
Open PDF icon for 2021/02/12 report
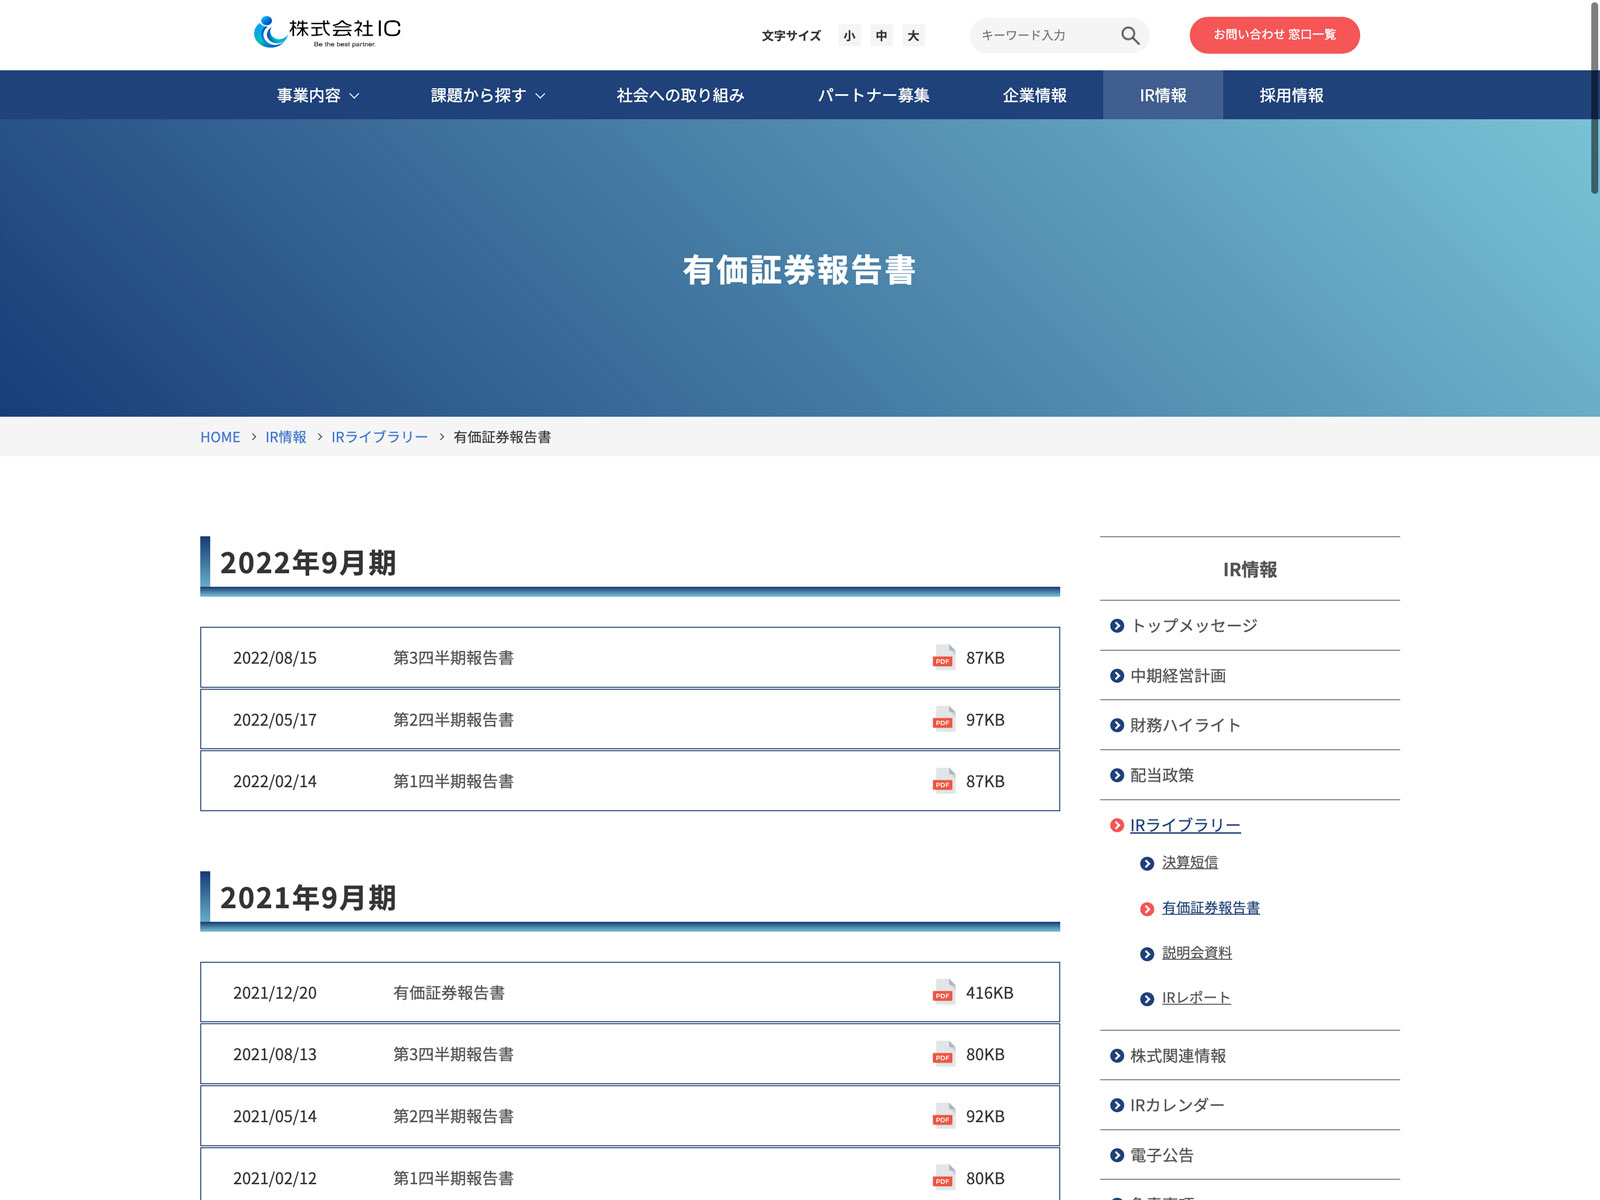(x=943, y=1177)
